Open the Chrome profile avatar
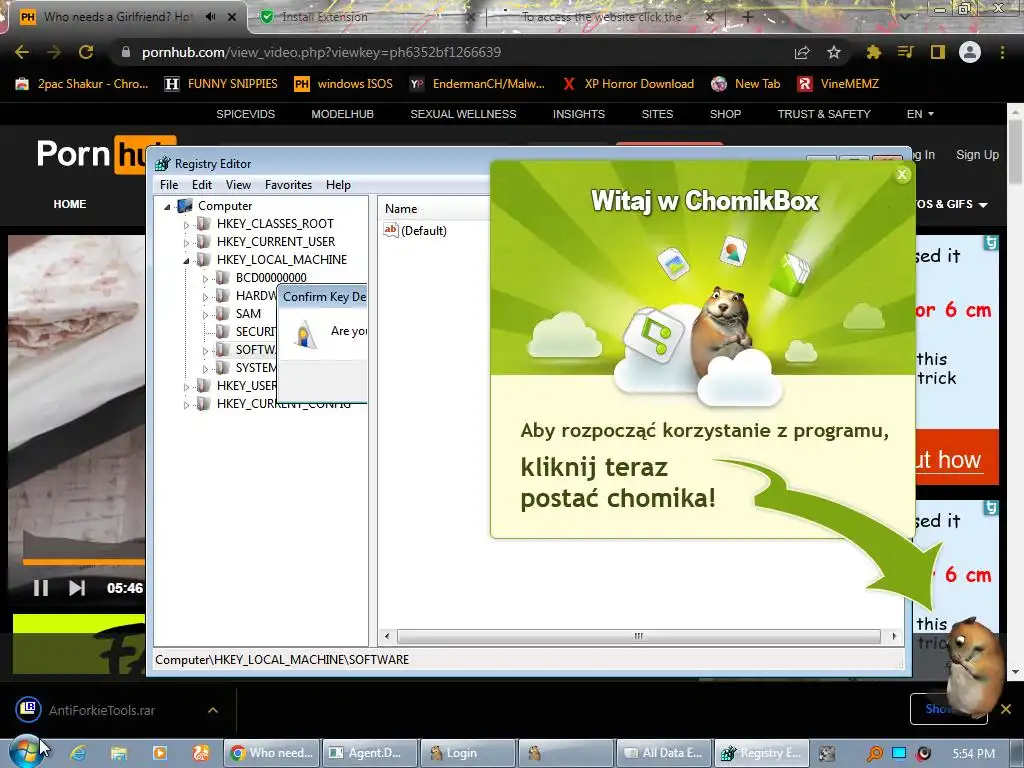 970,52
